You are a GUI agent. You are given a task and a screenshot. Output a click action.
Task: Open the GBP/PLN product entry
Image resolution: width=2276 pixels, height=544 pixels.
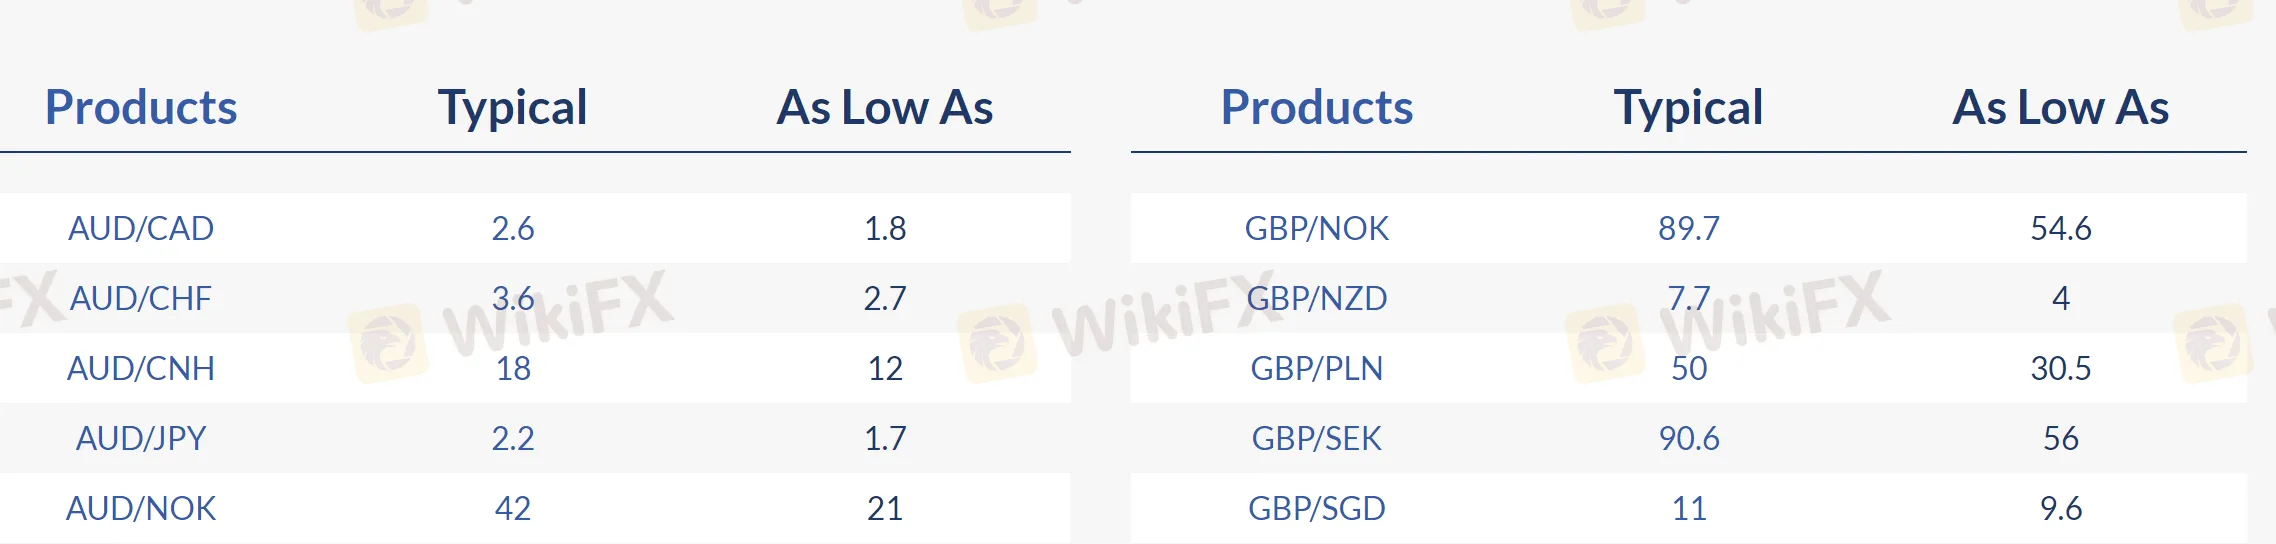point(1316,368)
